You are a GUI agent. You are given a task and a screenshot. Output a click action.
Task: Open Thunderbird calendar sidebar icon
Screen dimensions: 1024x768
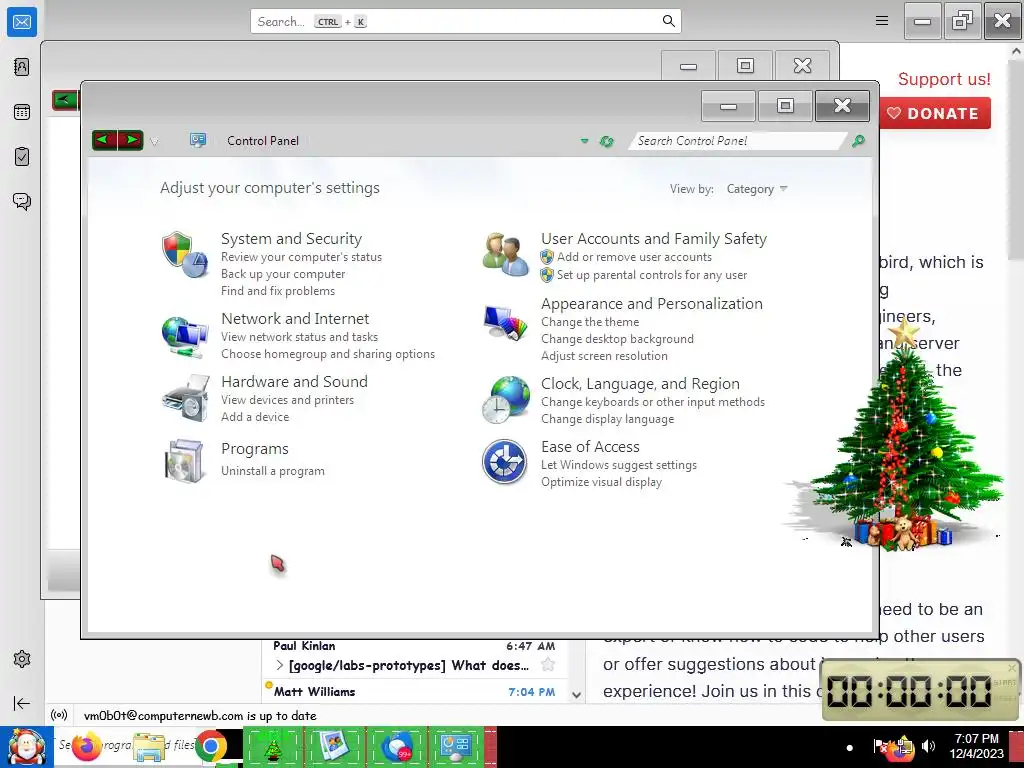pos(22,112)
